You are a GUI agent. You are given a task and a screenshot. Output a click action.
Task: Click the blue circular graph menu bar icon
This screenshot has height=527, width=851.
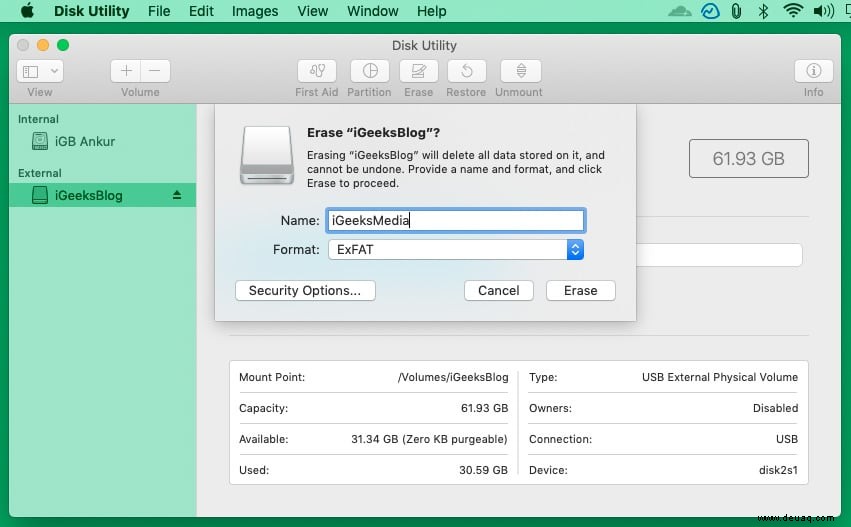(710, 11)
